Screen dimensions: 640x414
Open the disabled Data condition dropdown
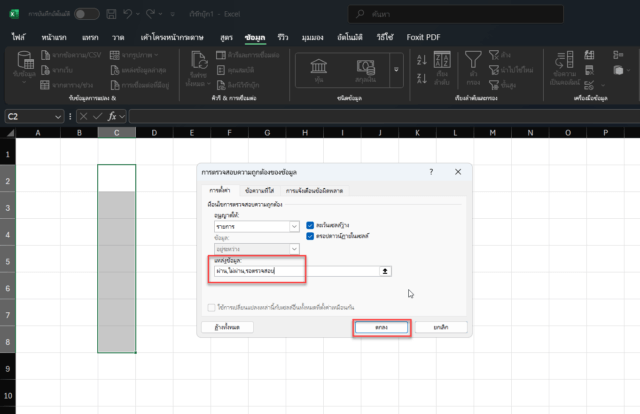[294, 249]
